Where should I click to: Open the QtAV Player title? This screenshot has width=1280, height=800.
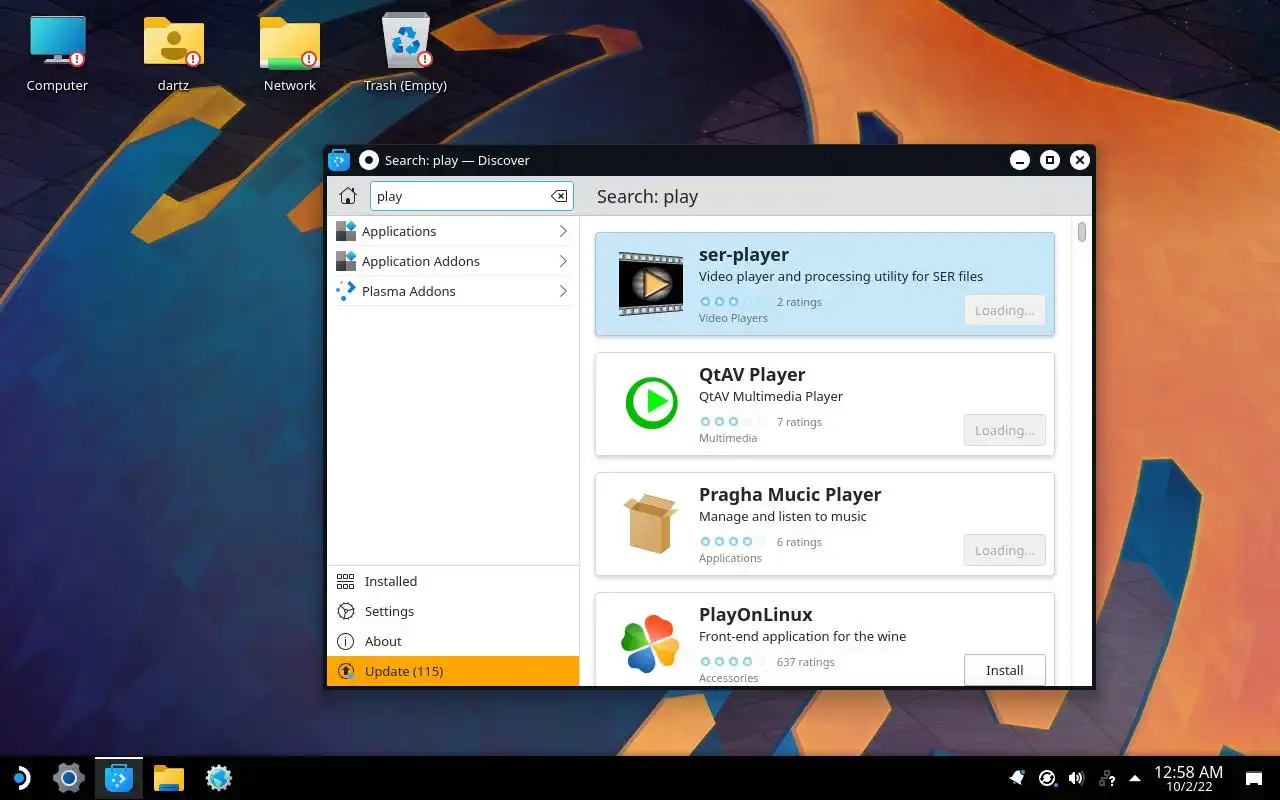point(752,374)
